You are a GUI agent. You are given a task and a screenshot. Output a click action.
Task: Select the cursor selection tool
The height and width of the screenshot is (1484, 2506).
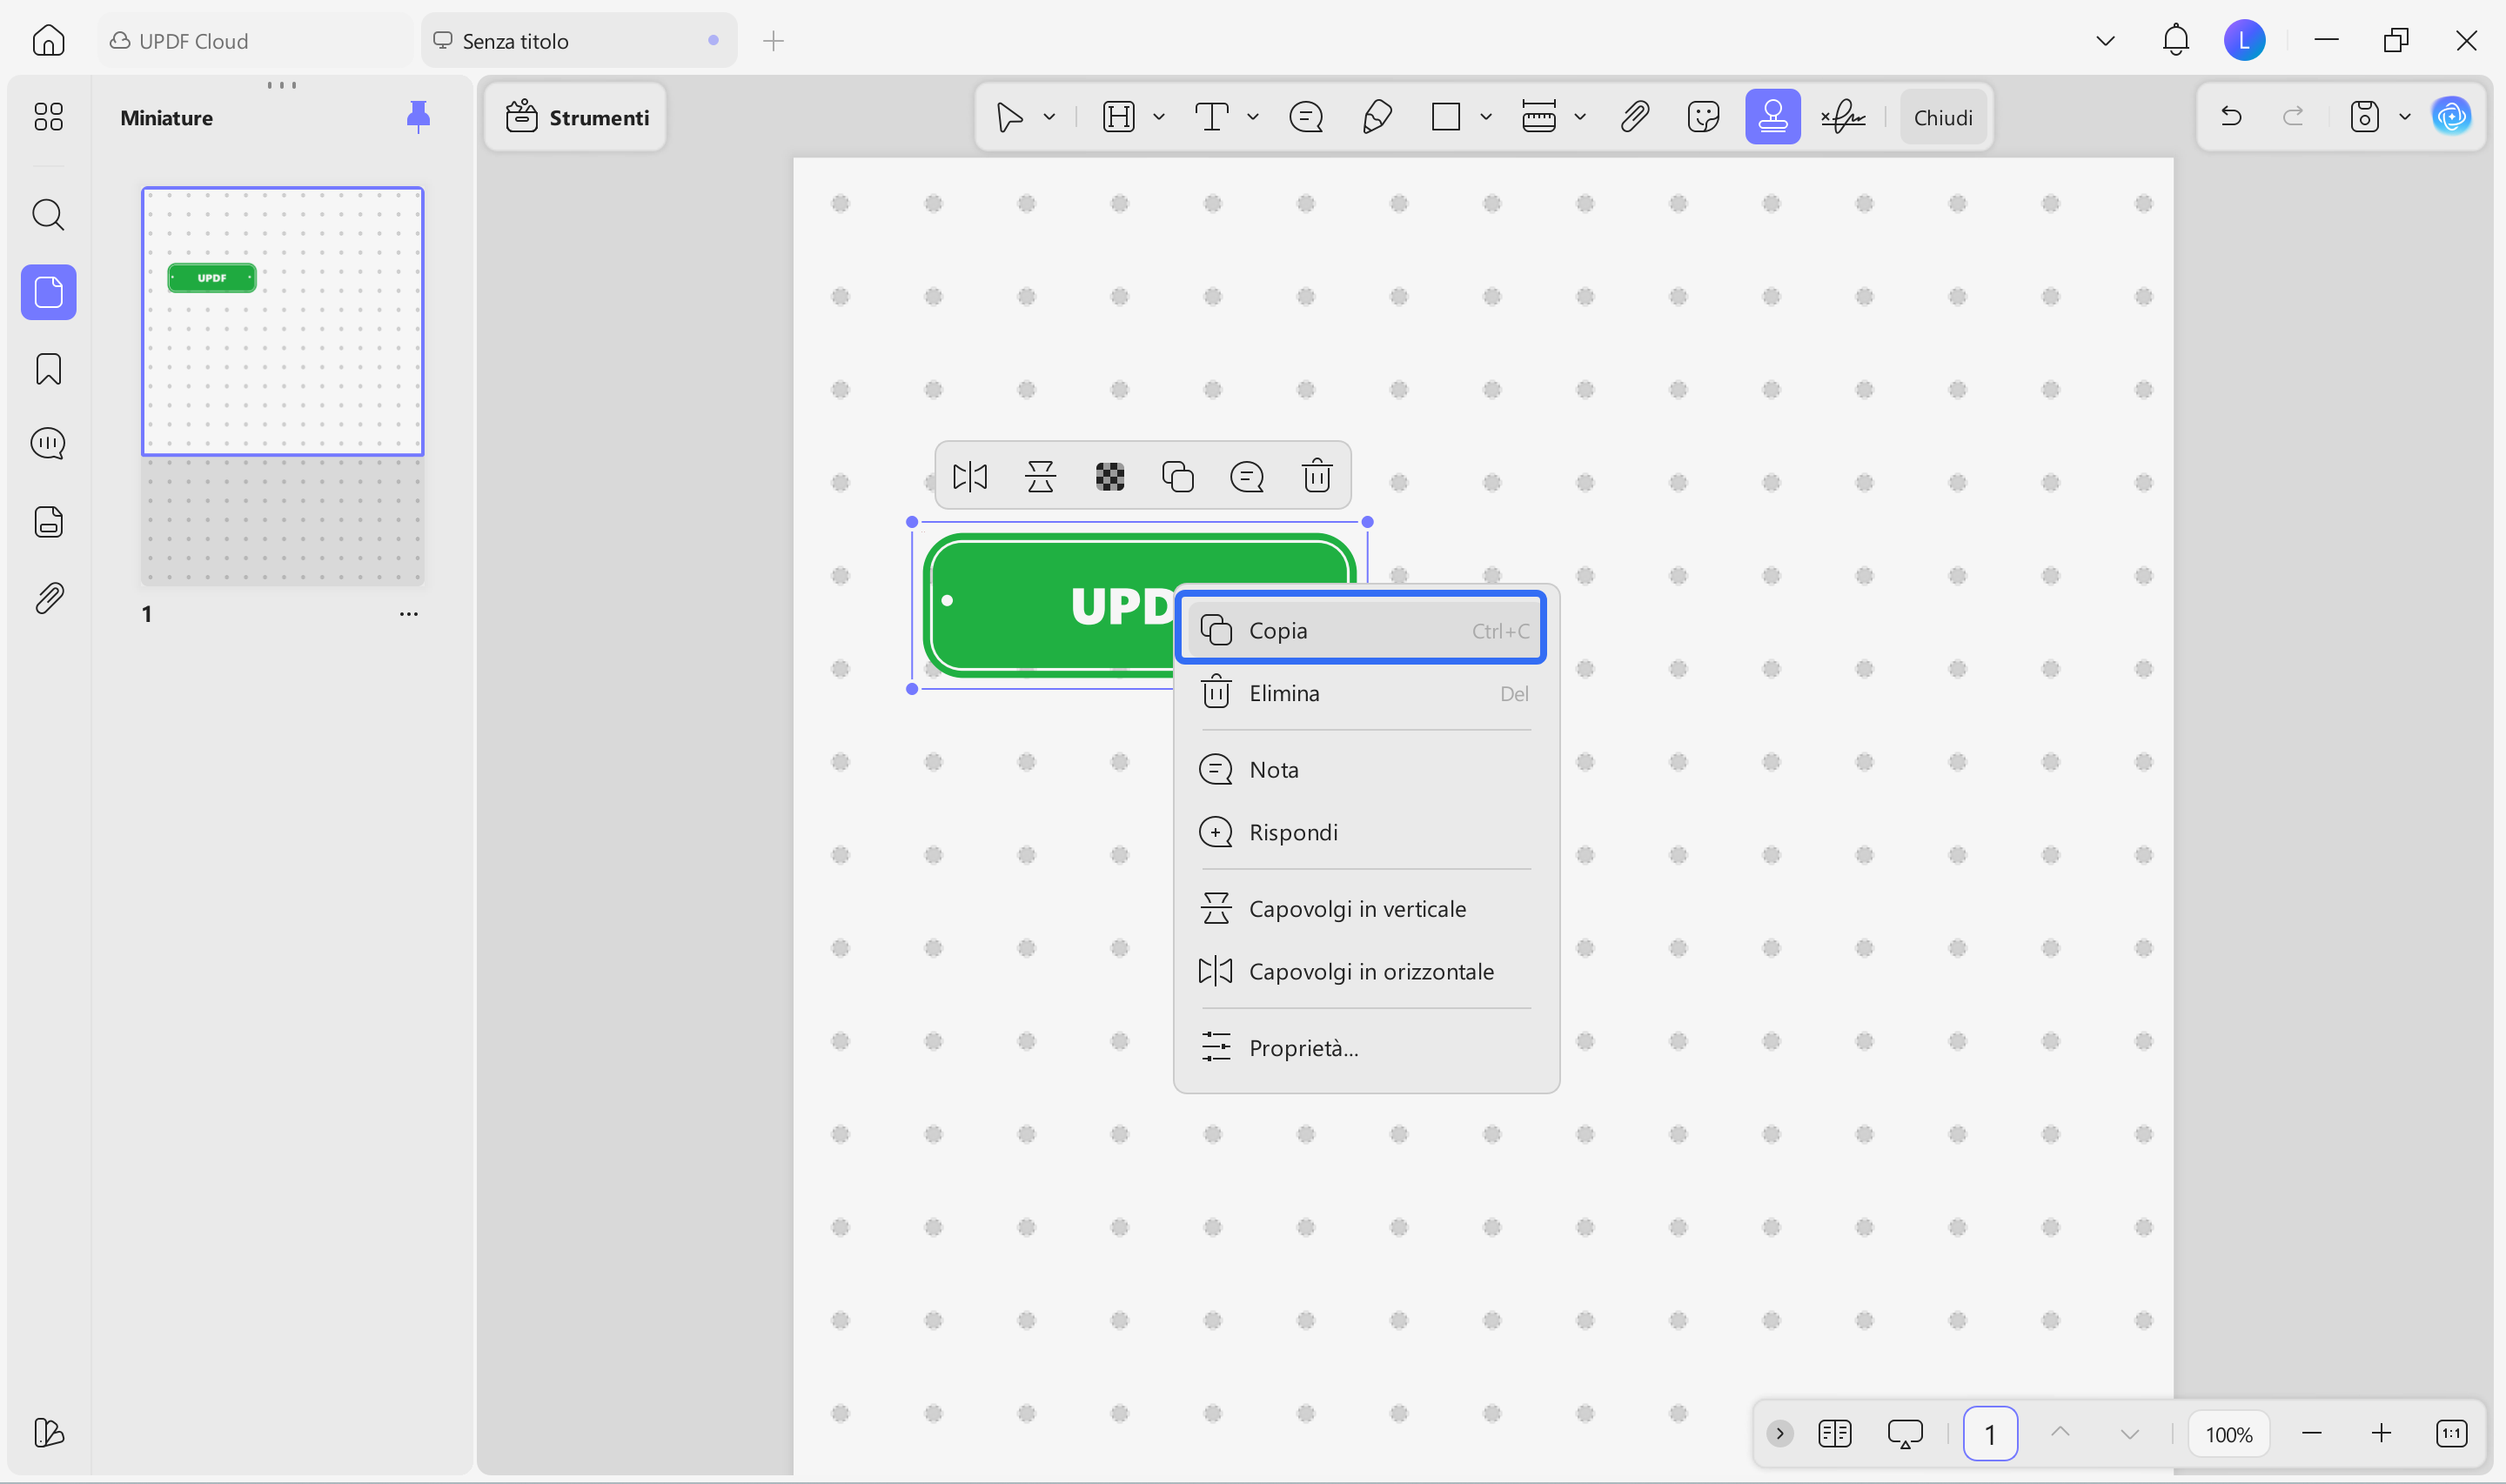[1009, 117]
